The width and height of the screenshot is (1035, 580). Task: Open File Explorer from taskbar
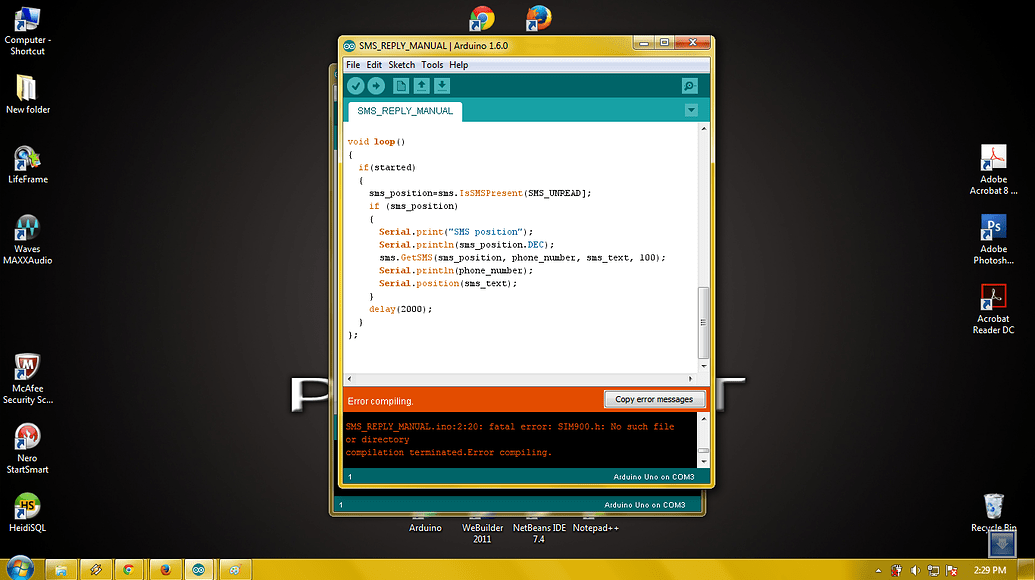click(61, 569)
